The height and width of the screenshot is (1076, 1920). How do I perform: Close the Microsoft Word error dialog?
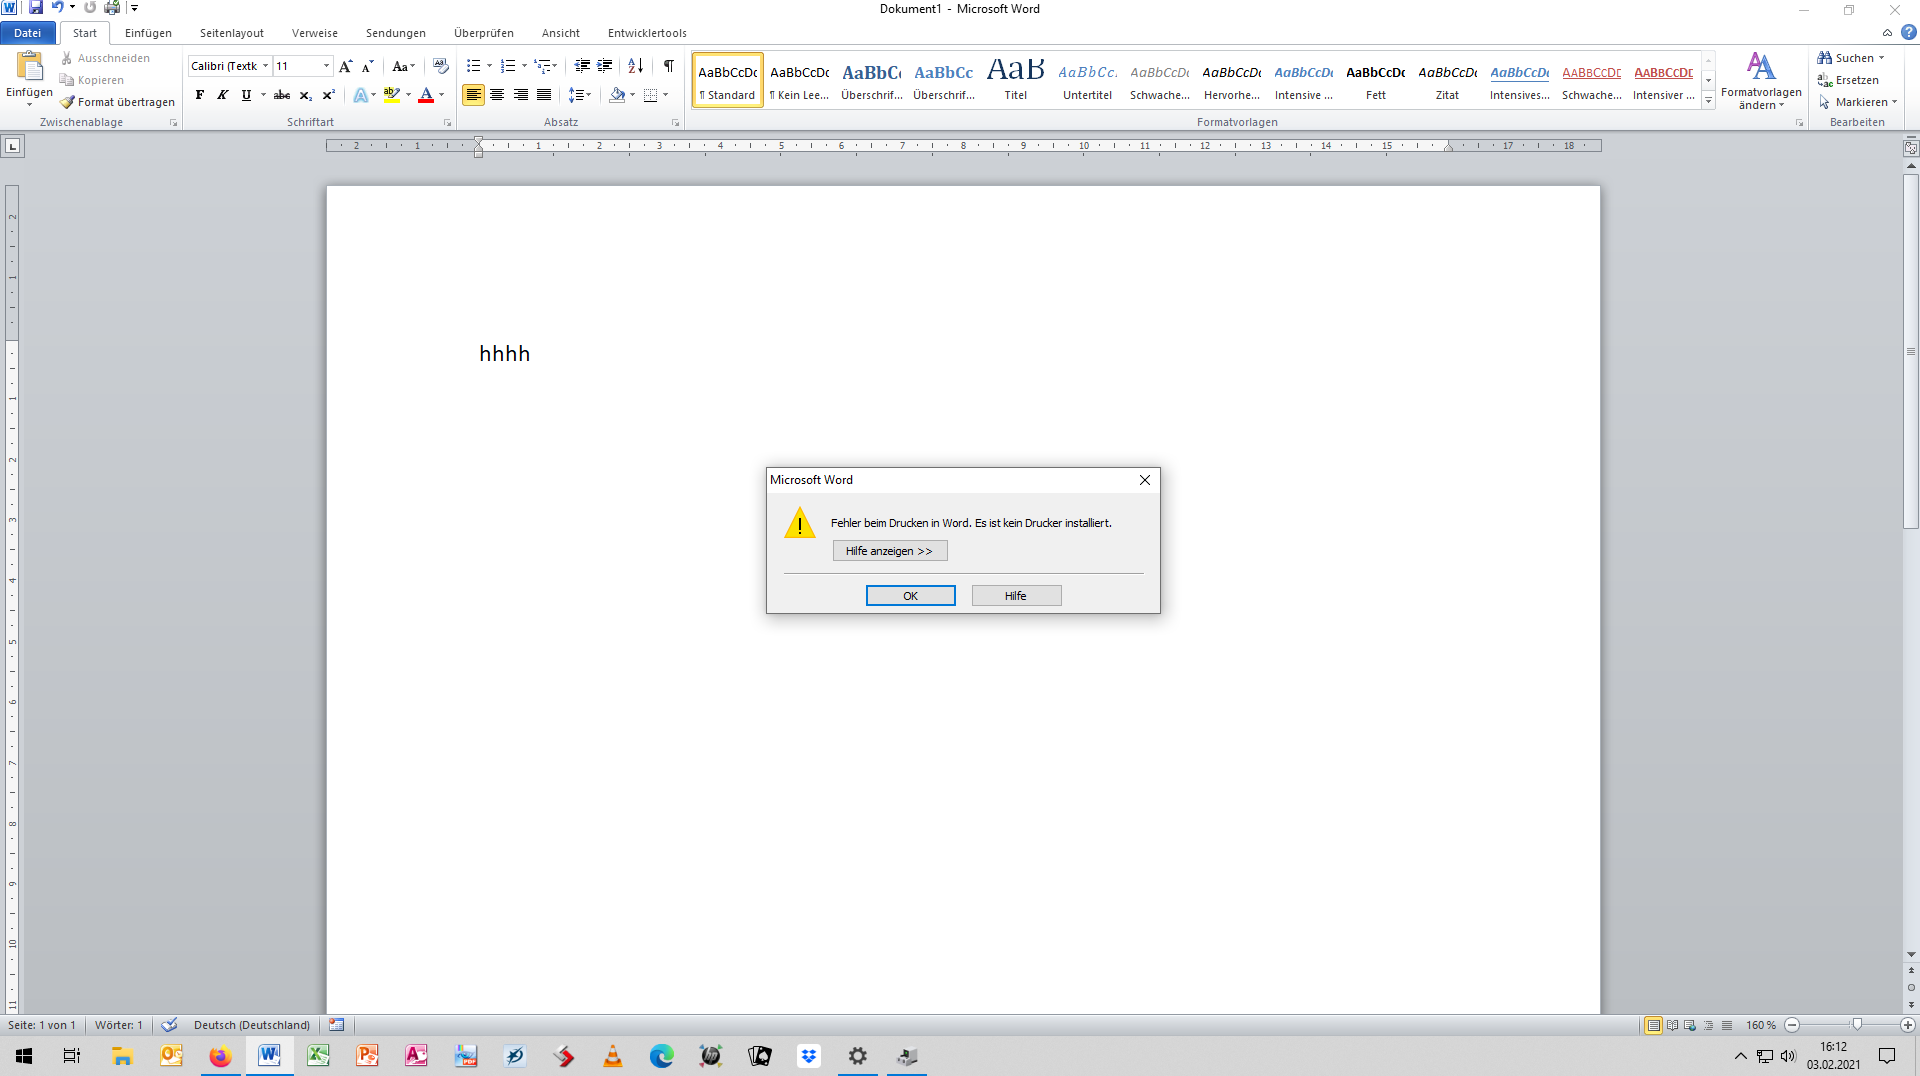click(1145, 480)
